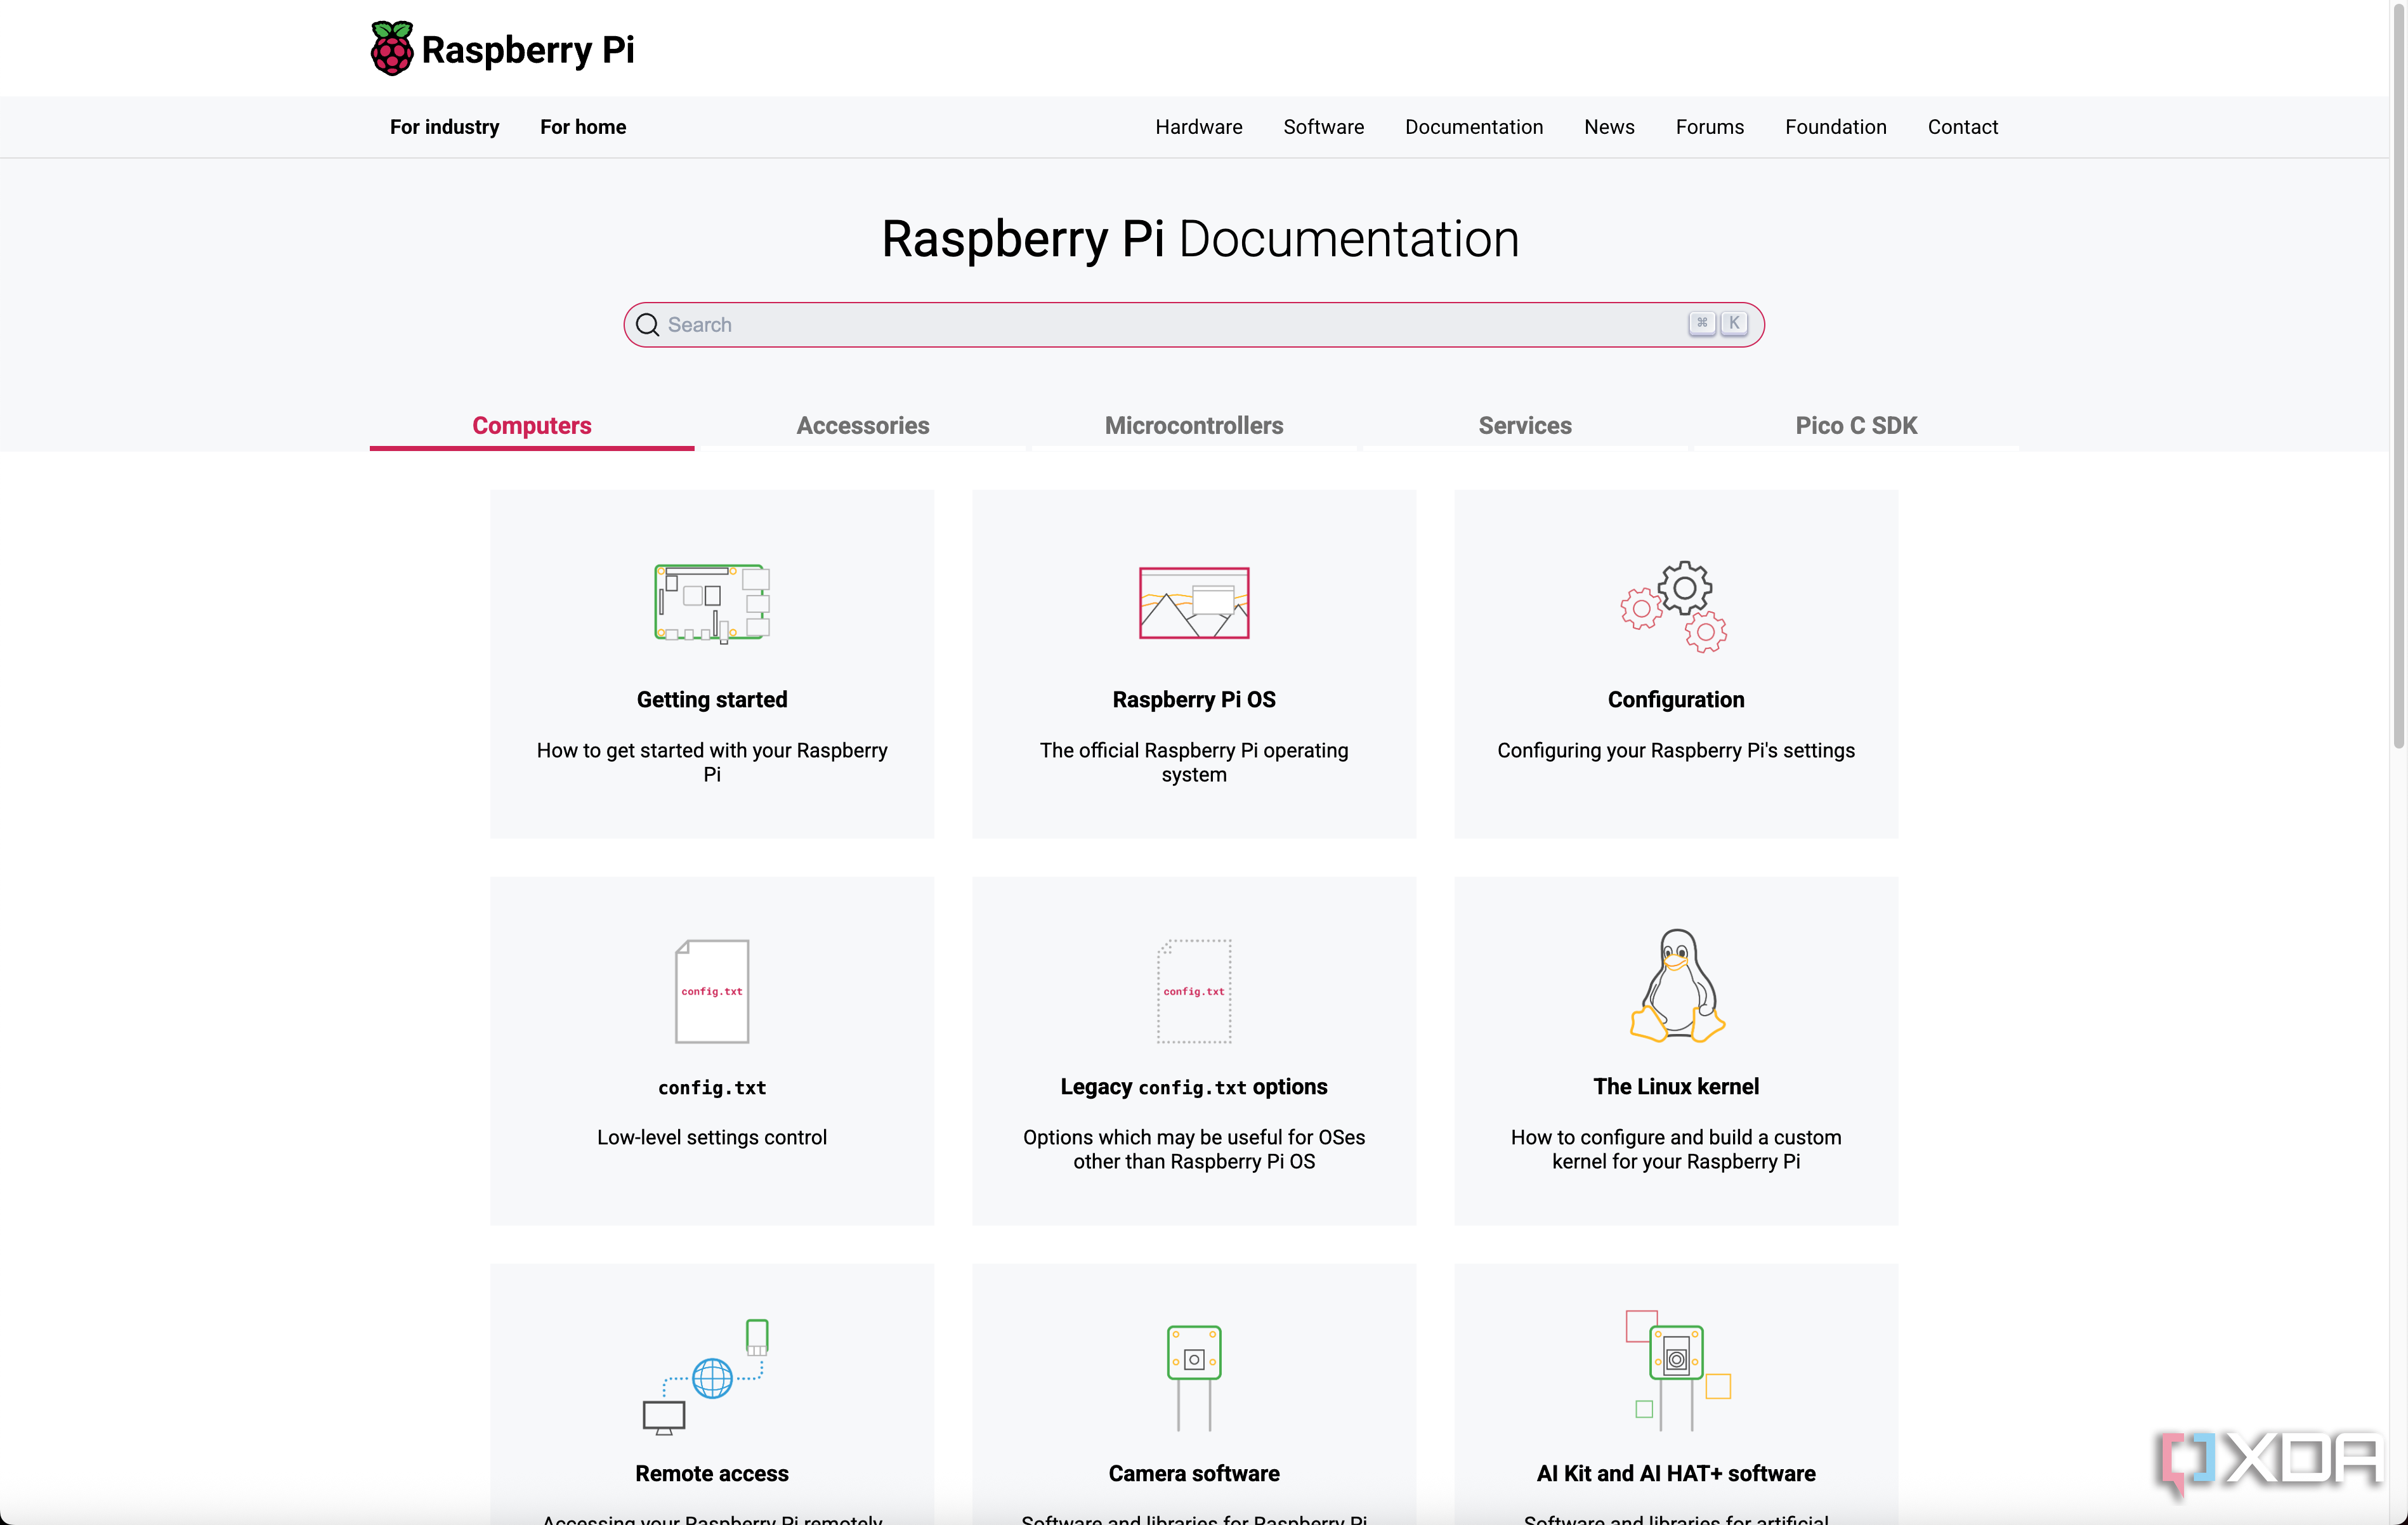Switch to the Accessories tab
This screenshot has height=1525, width=2408.
click(x=862, y=426)
